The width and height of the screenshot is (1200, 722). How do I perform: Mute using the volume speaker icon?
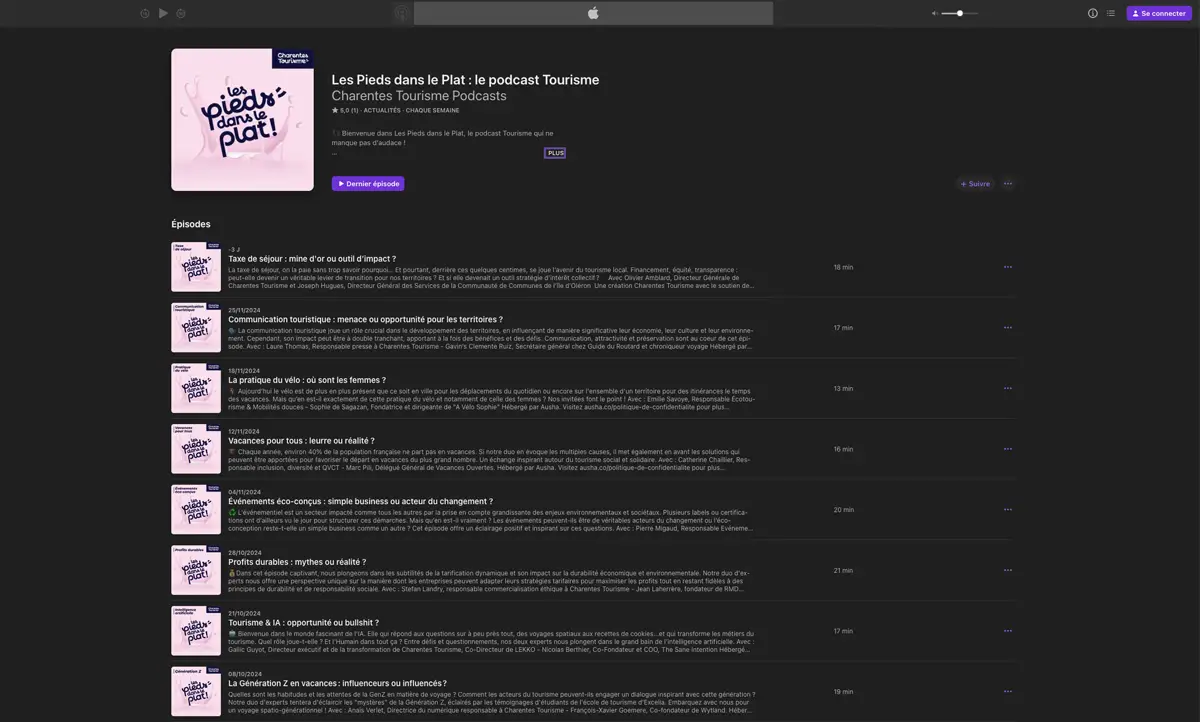click(935, 13)
